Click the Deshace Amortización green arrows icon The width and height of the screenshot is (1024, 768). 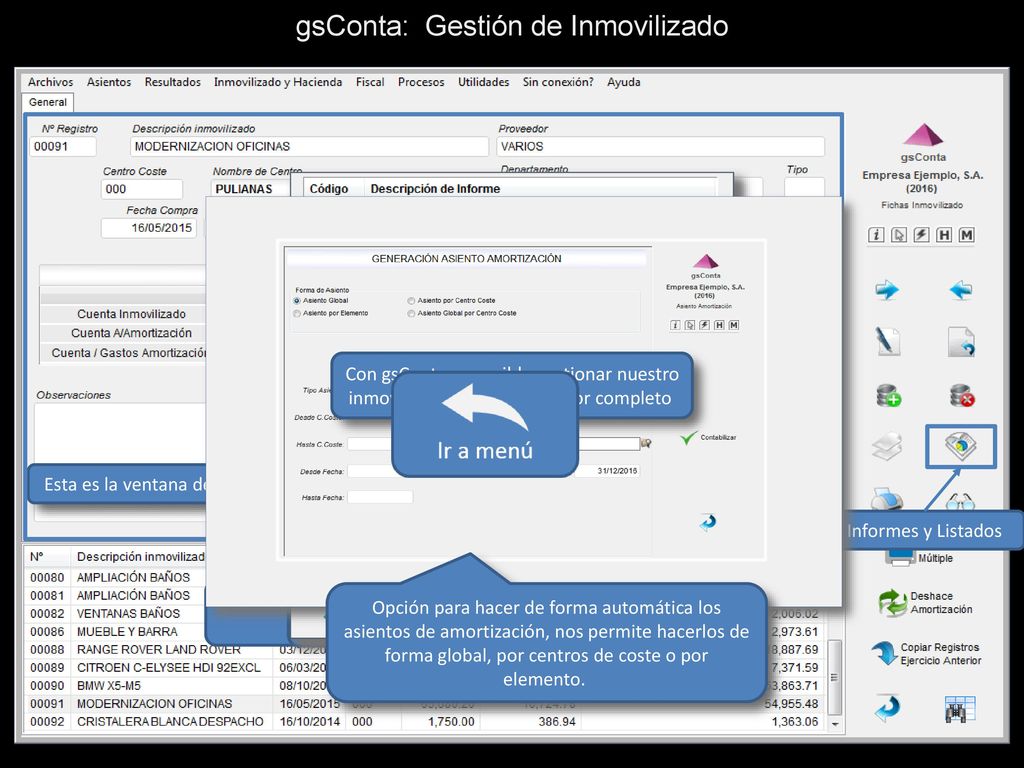pos(892,602)
